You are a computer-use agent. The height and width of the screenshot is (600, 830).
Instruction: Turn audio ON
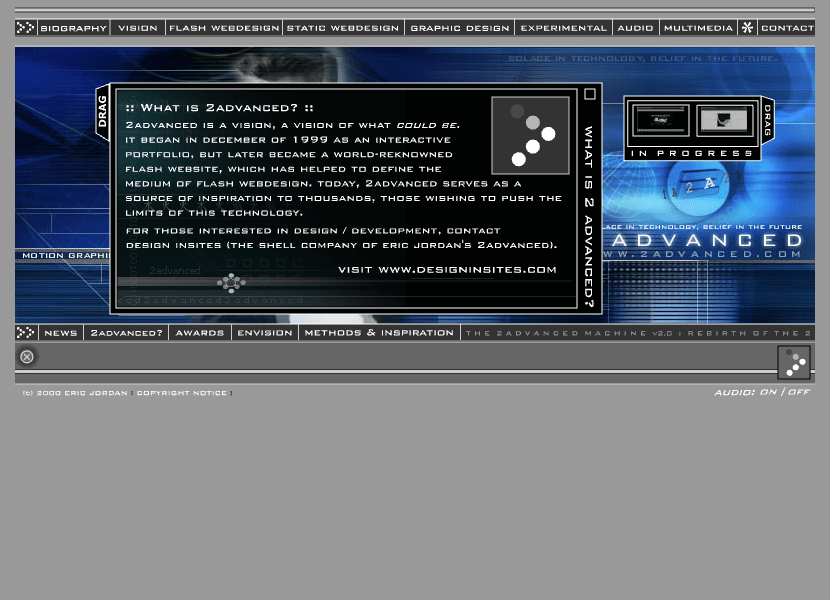[x=768, y=392]
